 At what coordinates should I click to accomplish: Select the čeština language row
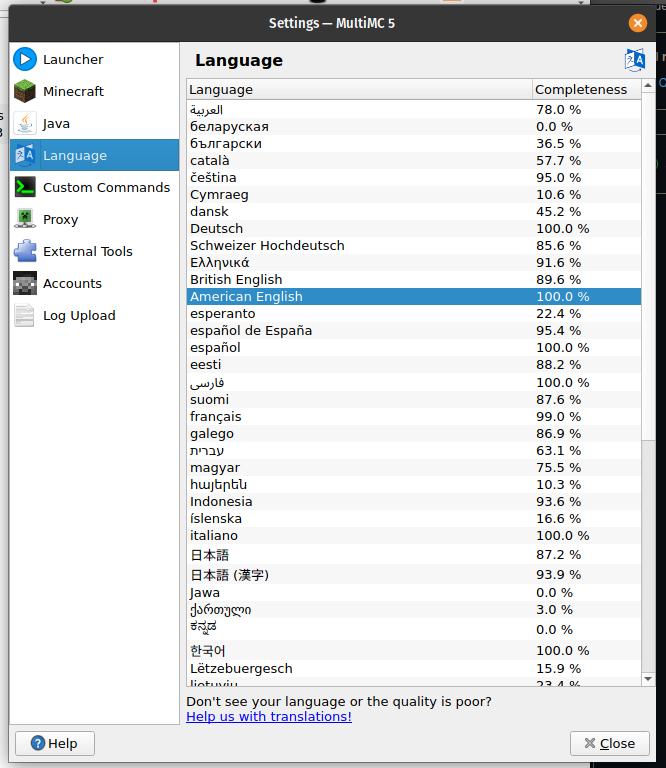tap(414, 178)
